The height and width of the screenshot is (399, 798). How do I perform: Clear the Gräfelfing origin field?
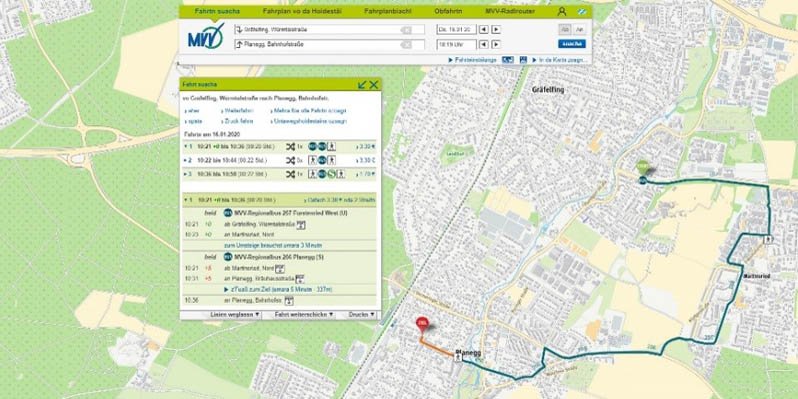click(x=406, y=30)
